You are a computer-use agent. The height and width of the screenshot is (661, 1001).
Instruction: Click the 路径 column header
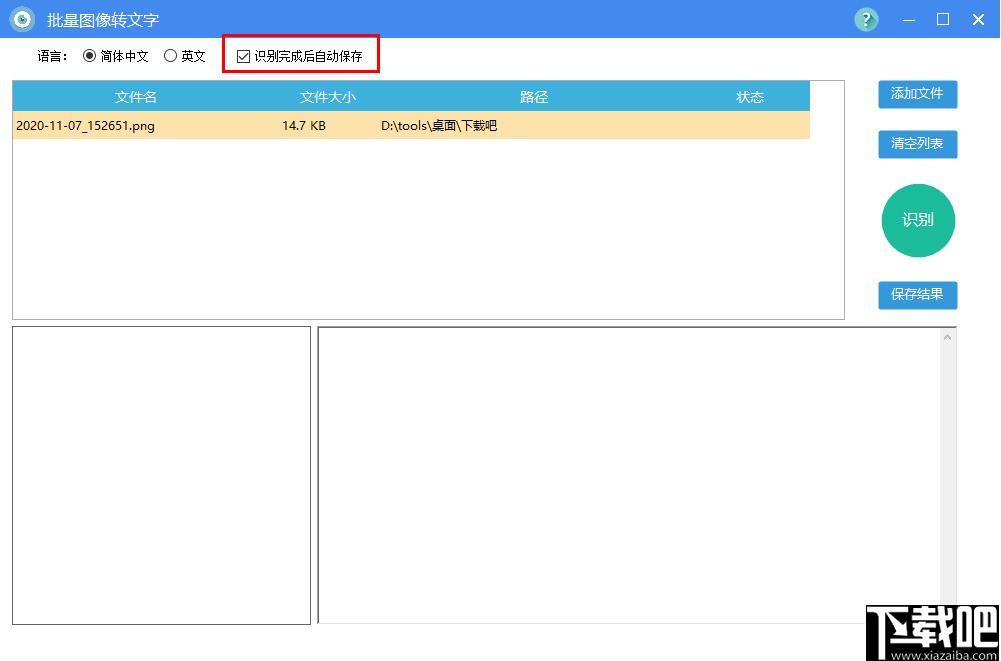(x=534, y=97)
